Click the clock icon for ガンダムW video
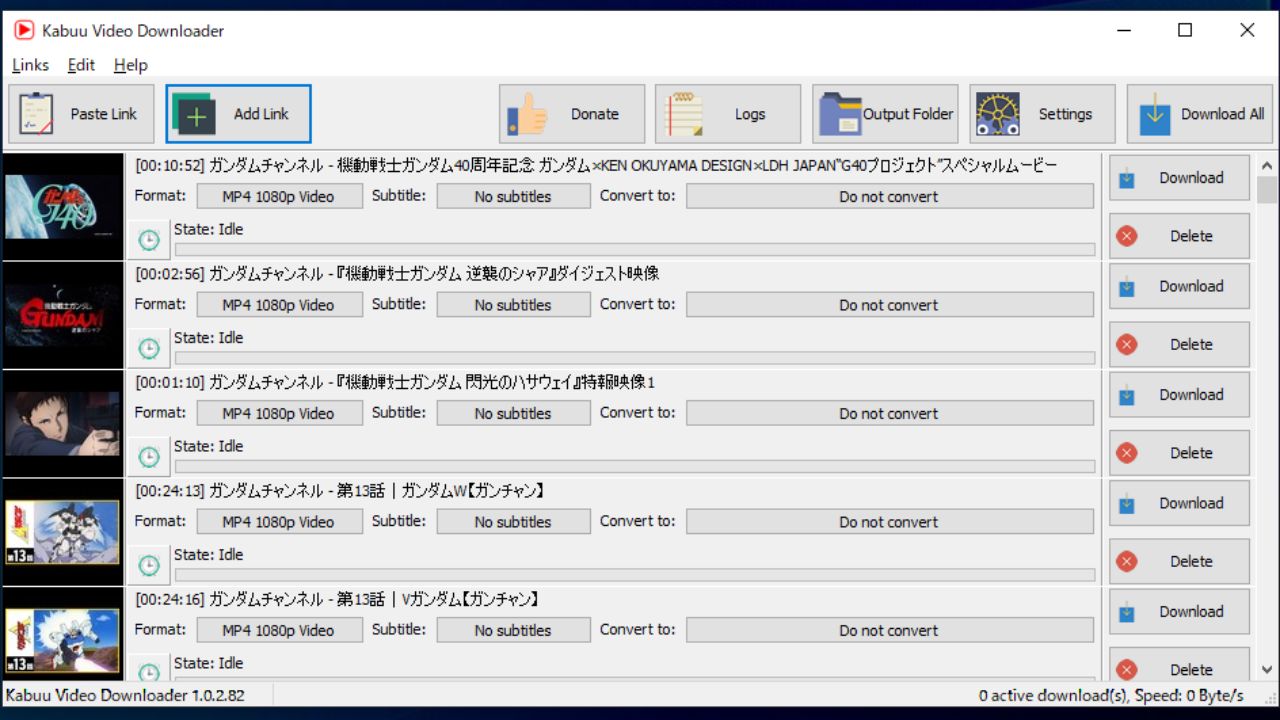This screenshot has width=1280, height=720. coord(148,565)
